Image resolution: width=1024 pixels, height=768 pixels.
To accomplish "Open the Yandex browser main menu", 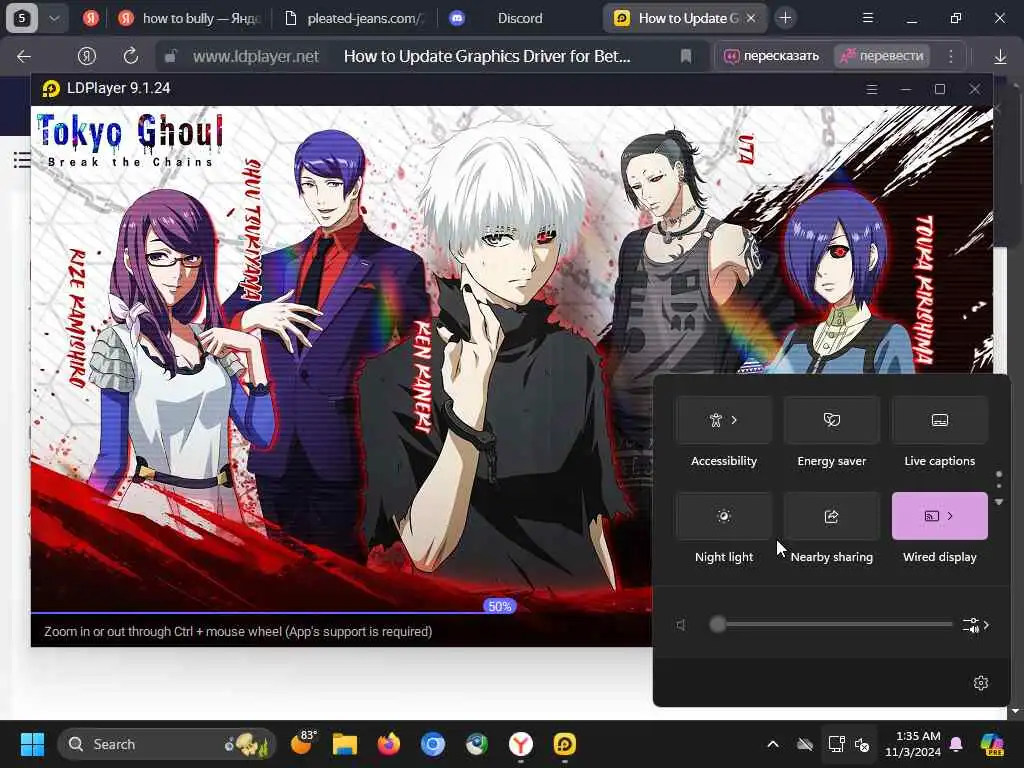I will pos(868,18).
